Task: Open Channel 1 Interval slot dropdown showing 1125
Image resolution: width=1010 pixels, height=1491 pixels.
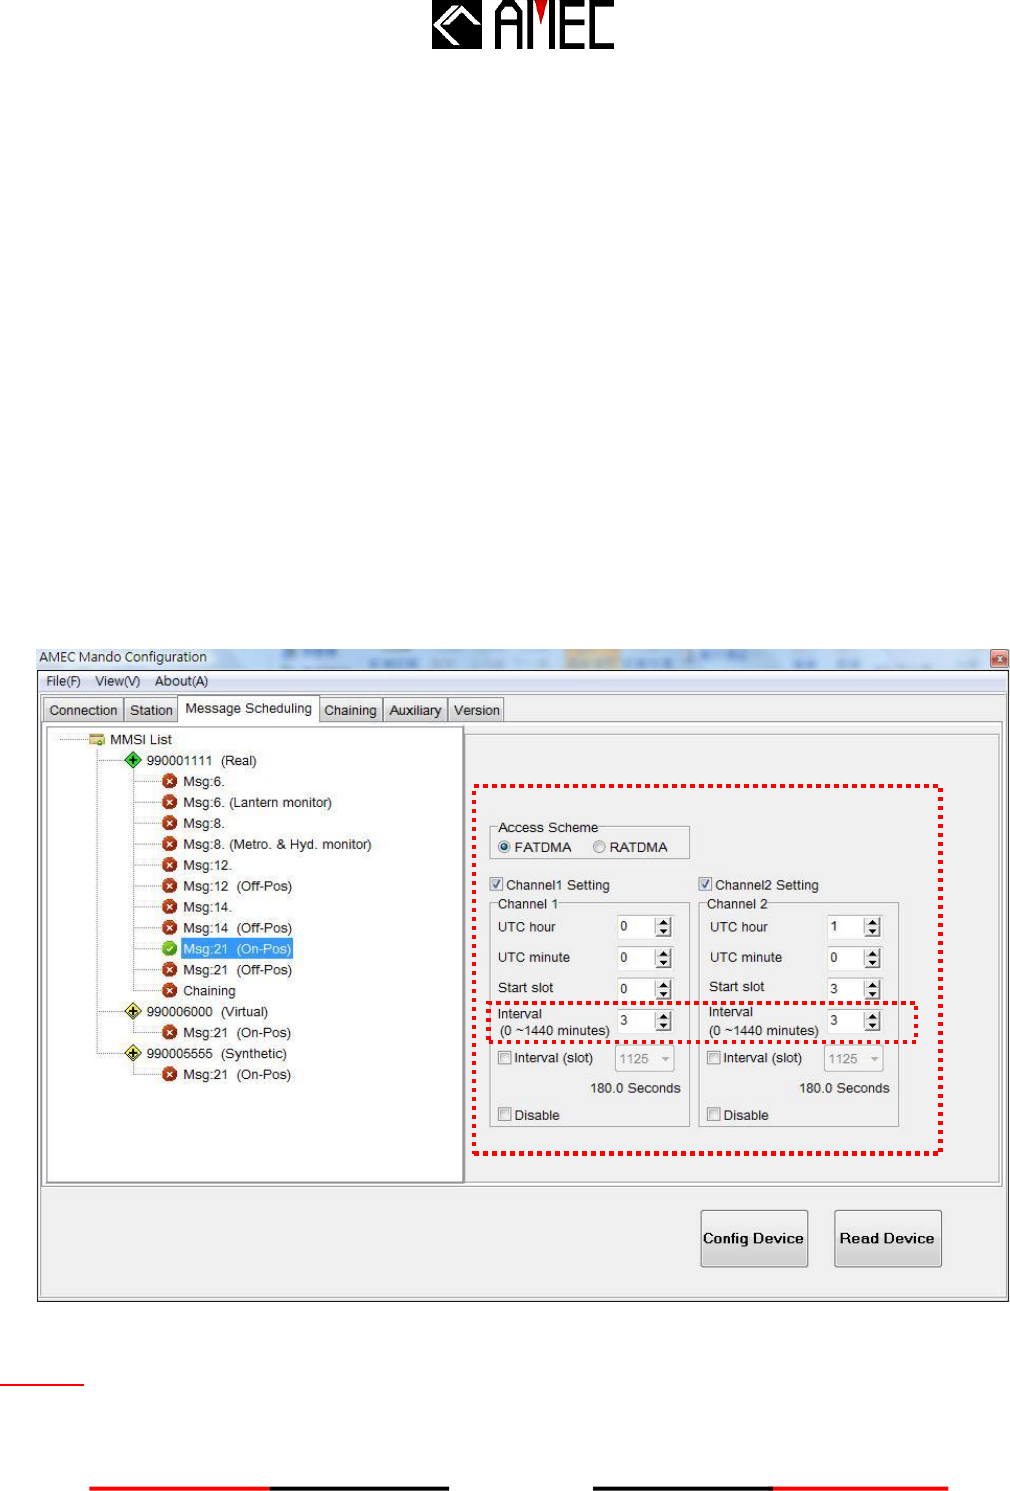Action: point(645,1058)
